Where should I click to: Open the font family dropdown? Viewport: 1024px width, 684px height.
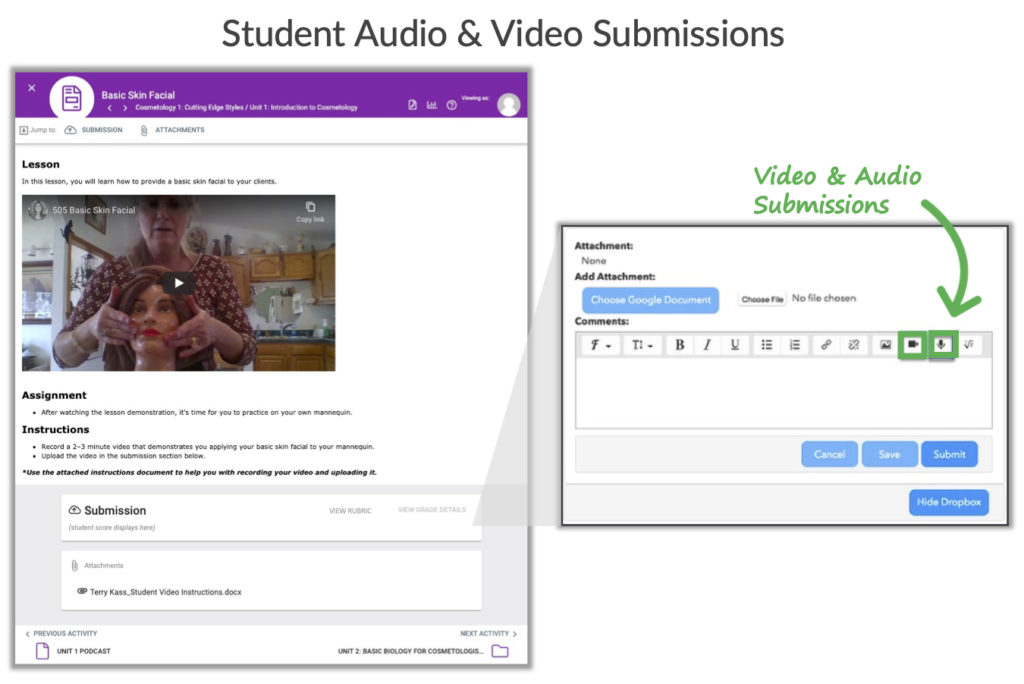(598, 345)
